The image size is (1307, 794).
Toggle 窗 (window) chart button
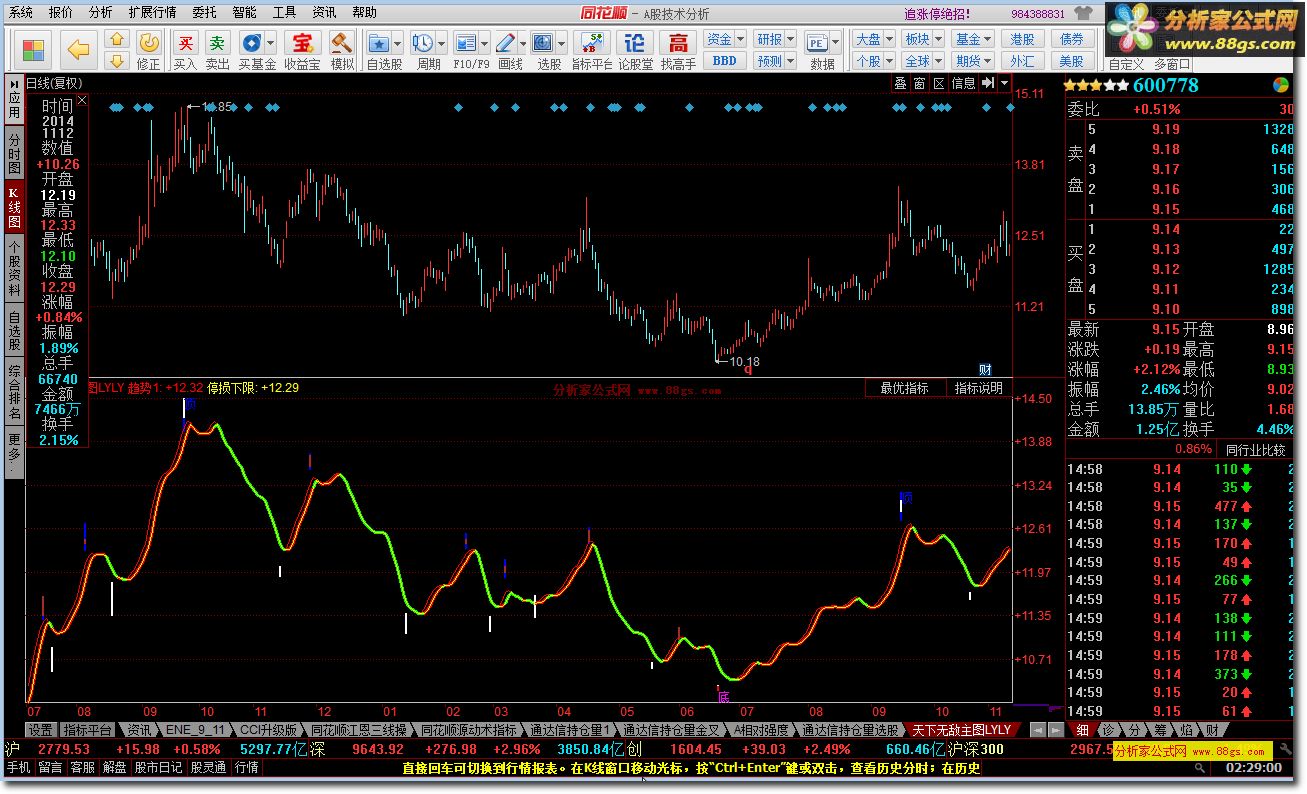tap(920, 83)
